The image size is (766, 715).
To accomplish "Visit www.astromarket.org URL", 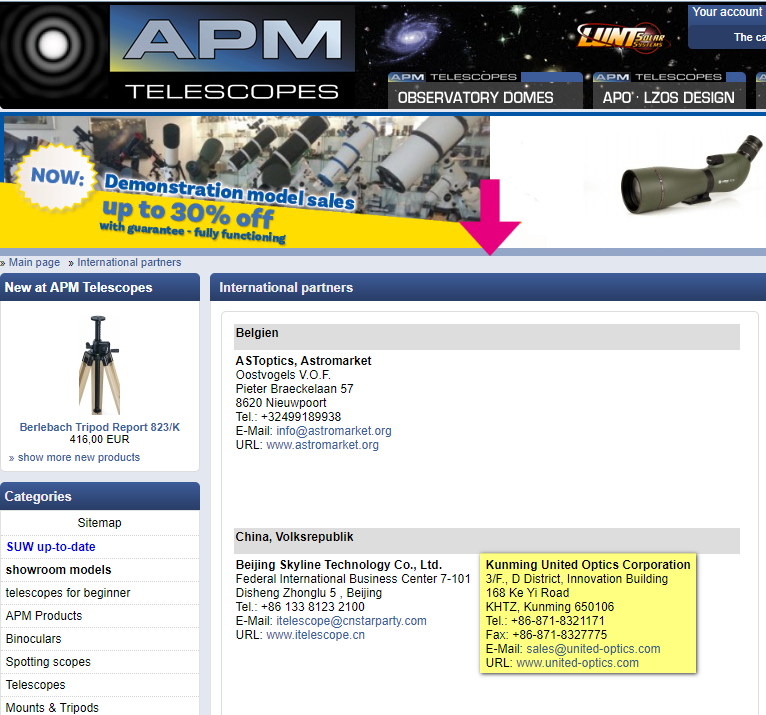I will click(322, 445).
